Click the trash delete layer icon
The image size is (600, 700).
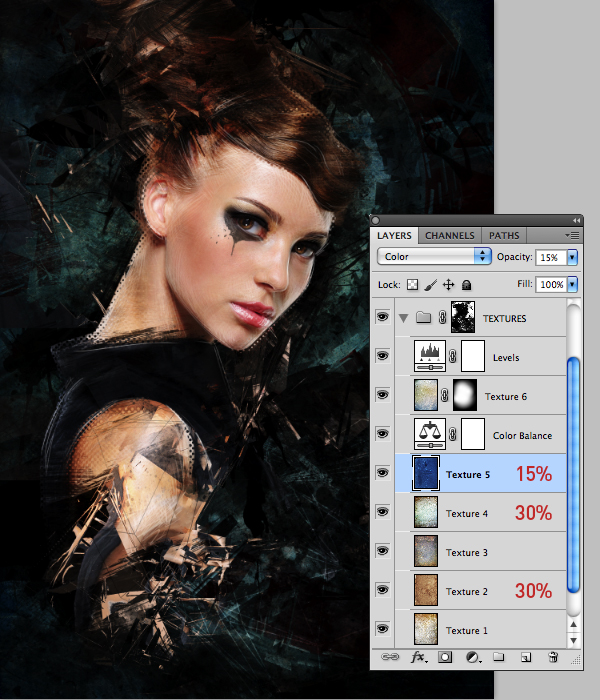point(553,657)
